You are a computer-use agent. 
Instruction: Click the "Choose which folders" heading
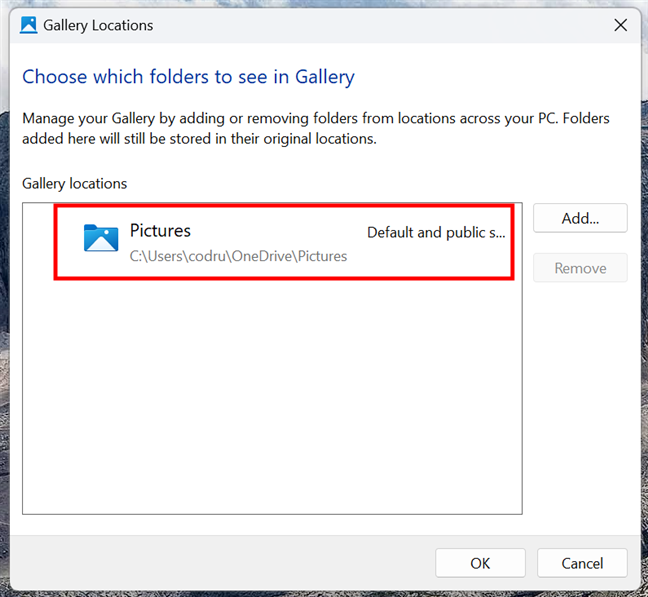(x=188, y=76)
